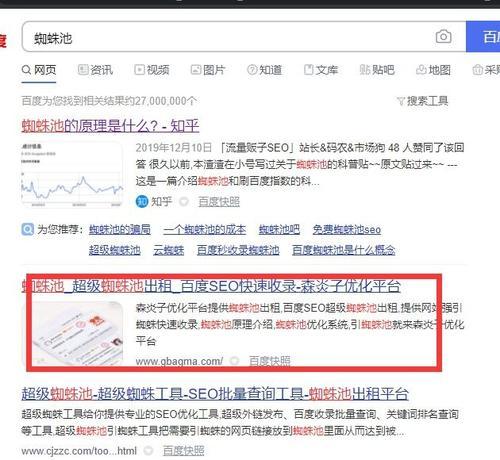Open recommended search 免费蜘蛛池seo

pyautogui.click(x=347, y=229)
